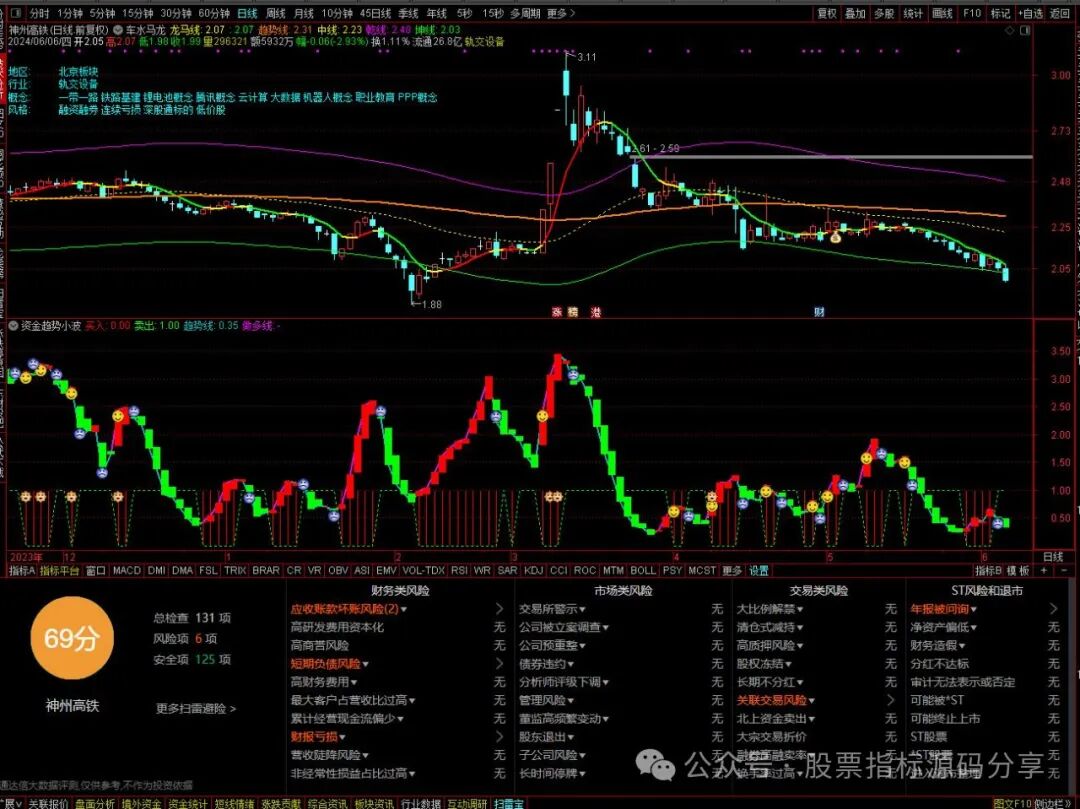Click the 轨交设备 industry label in info line
The image size is (1080, 809).
point(484,42)
